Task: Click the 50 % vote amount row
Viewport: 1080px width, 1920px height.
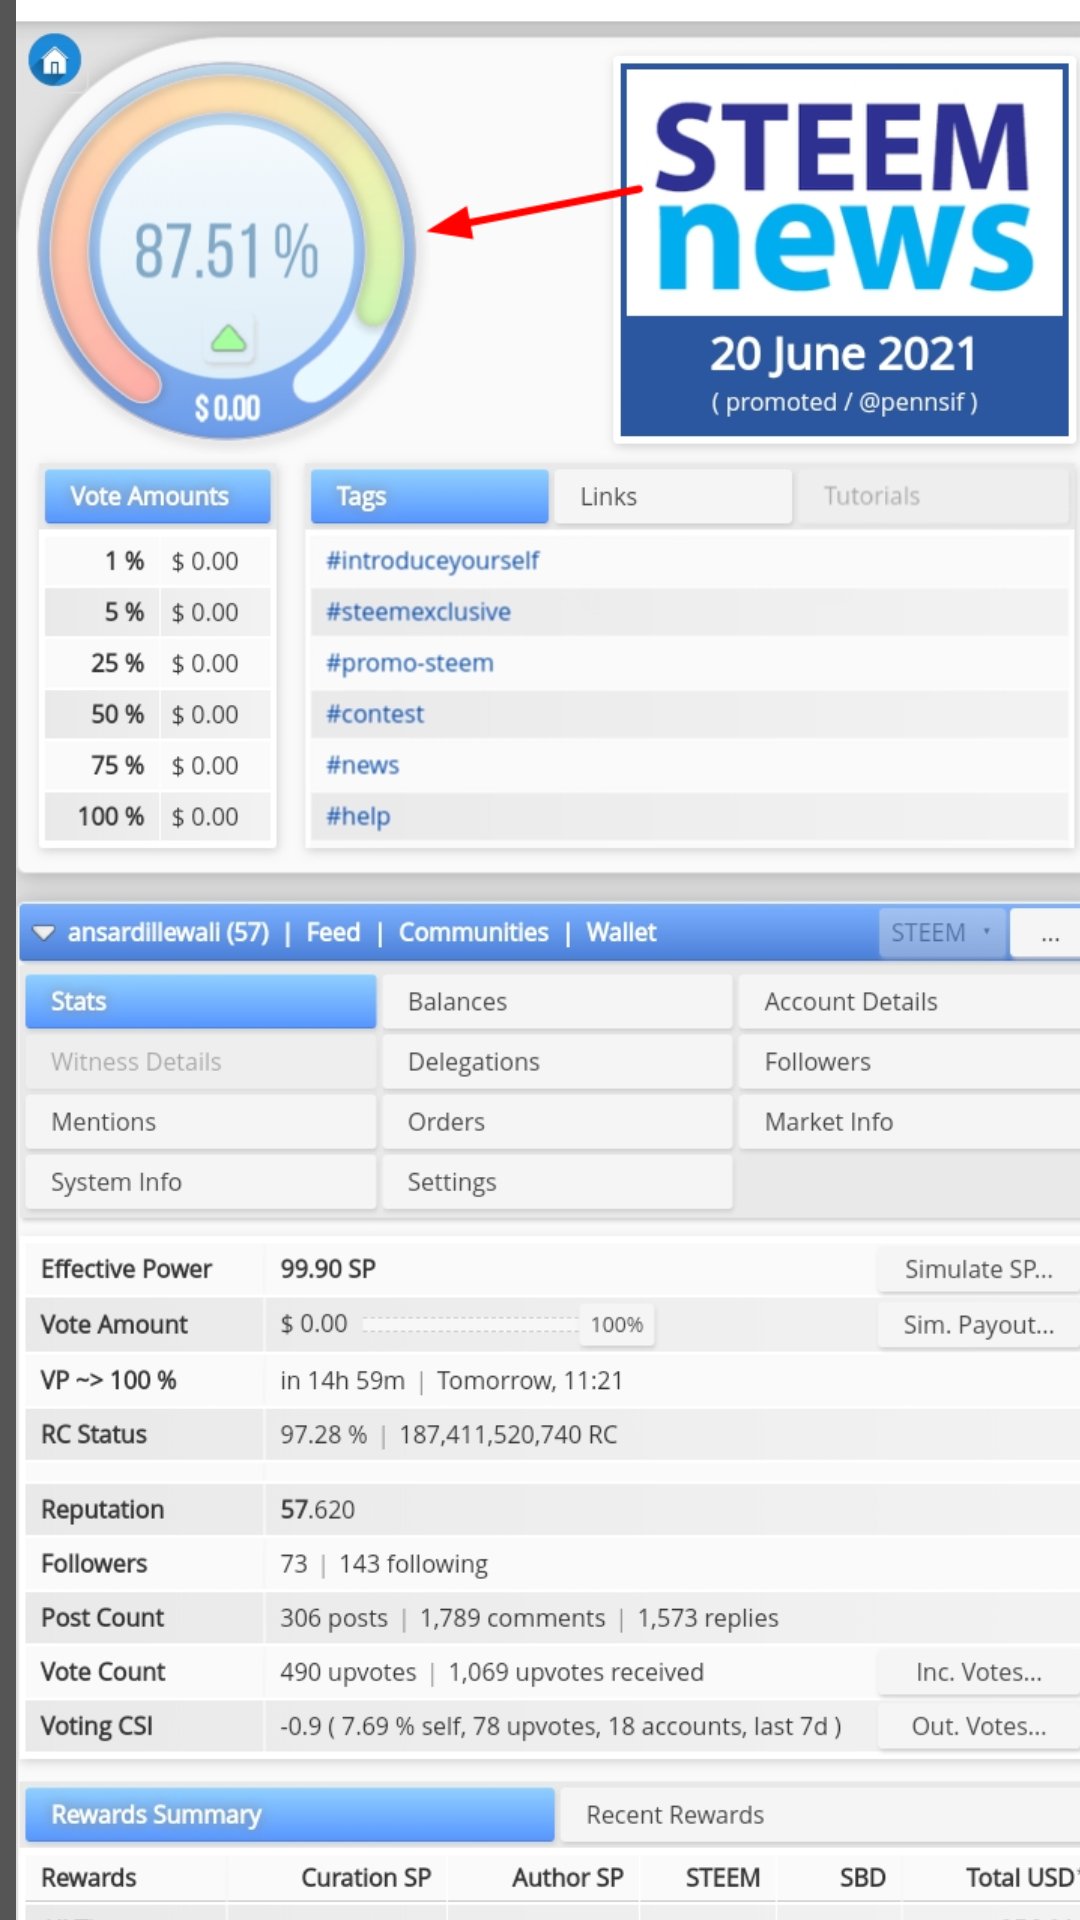Action: tap(158, 714)
